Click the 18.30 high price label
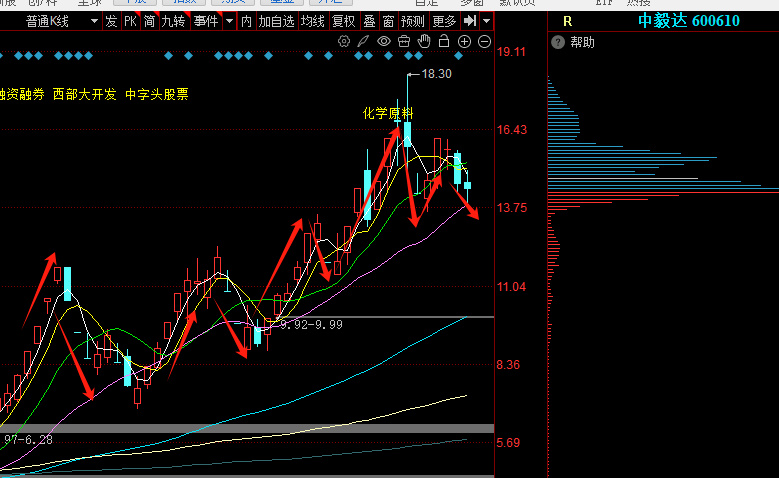779x478 pixels. coord(436,74)
